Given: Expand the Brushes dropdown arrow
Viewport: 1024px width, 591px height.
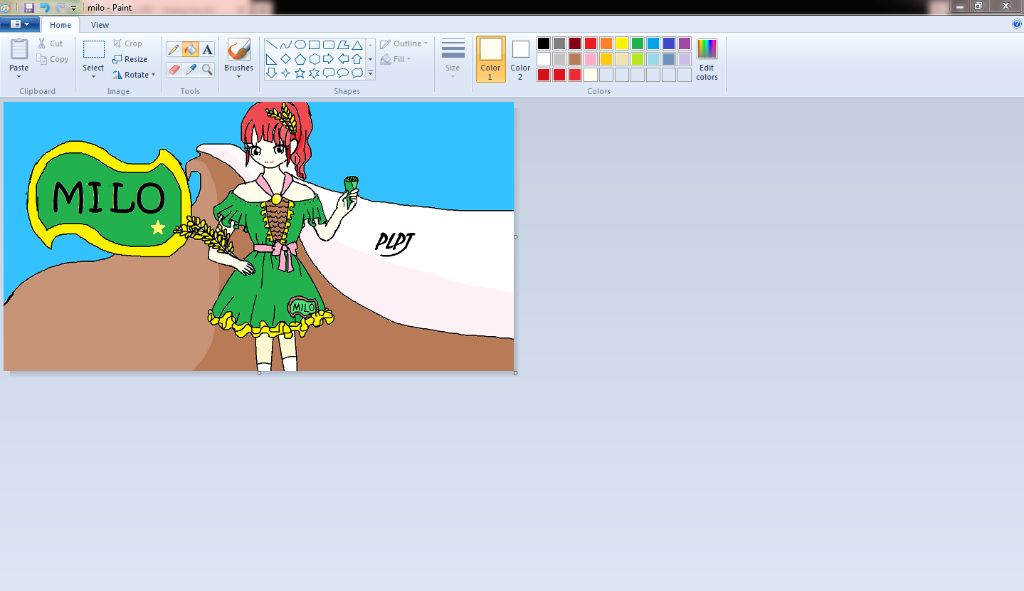Looking at the screenshot, I should 239,76.
